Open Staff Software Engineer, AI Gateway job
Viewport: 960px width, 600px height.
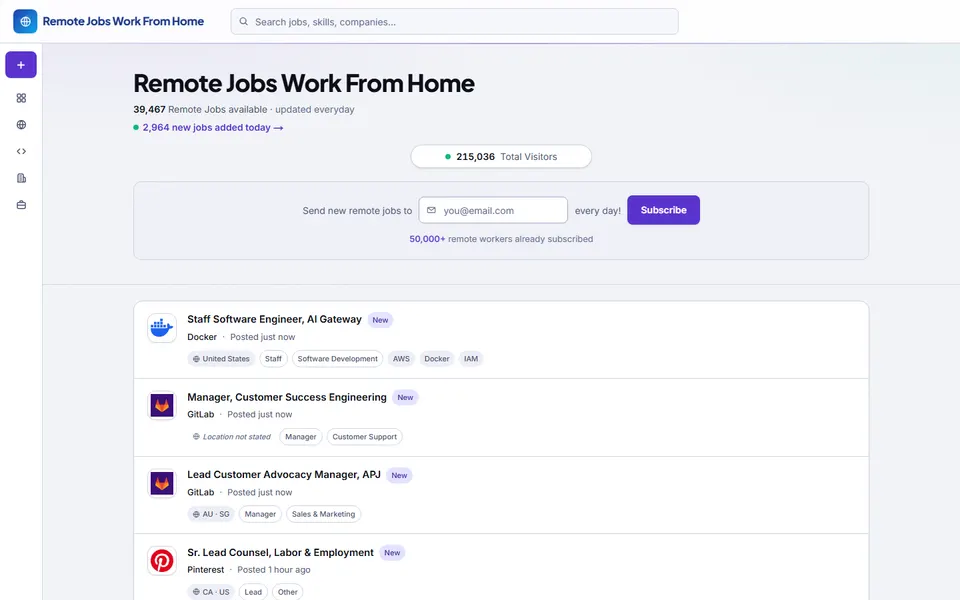tap(274, 319)
